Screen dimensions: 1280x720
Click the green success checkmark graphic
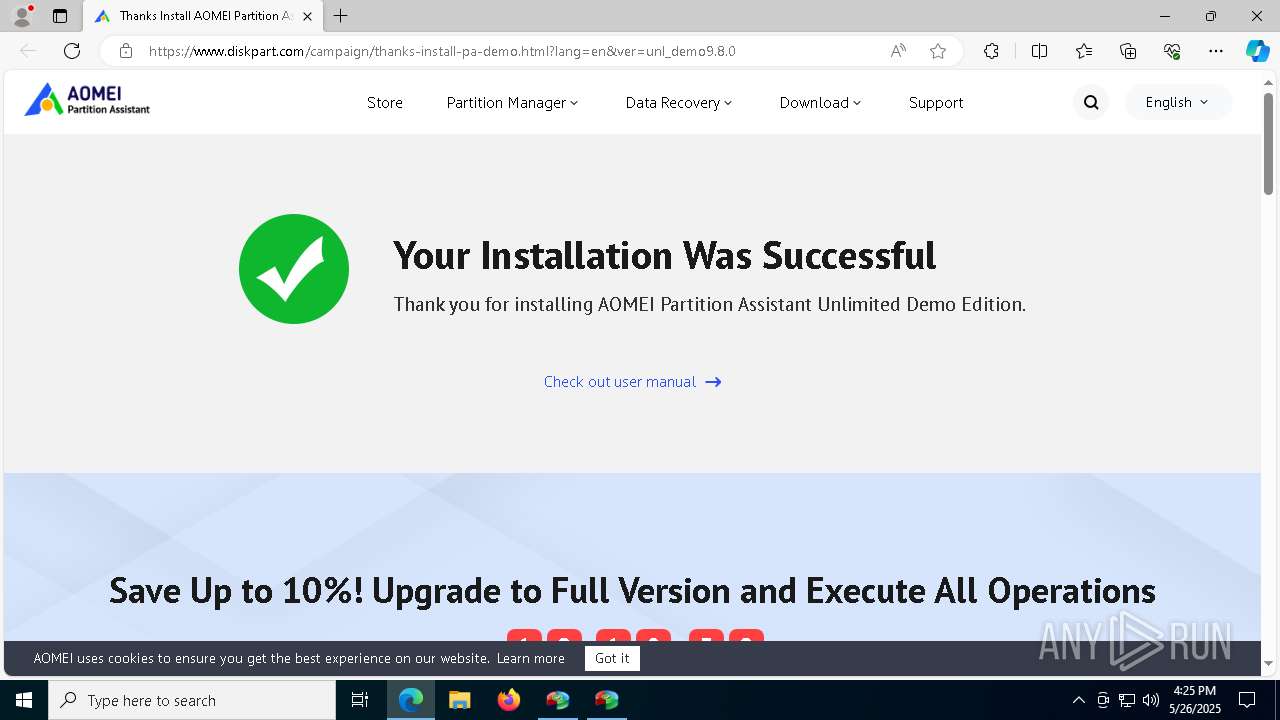pyautogui.click(x=294, y=269)
